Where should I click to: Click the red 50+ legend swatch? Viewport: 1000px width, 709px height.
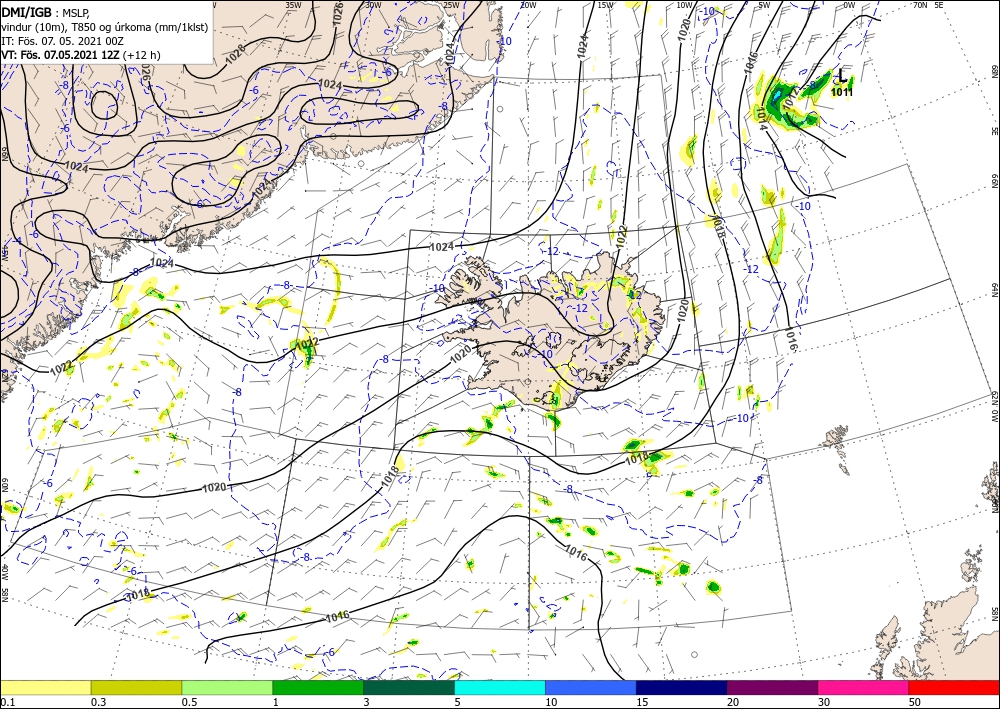954,687
